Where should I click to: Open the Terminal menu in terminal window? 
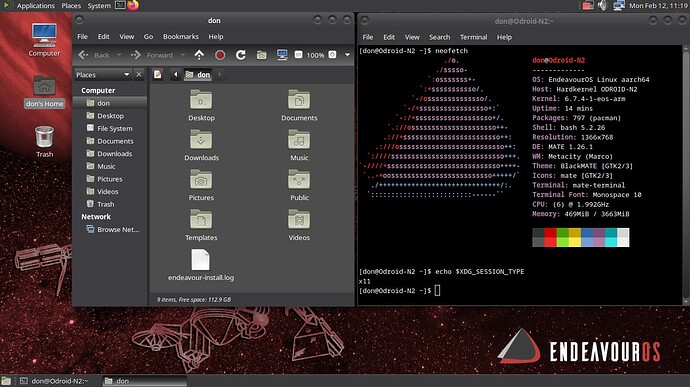(x=473, y=37)
